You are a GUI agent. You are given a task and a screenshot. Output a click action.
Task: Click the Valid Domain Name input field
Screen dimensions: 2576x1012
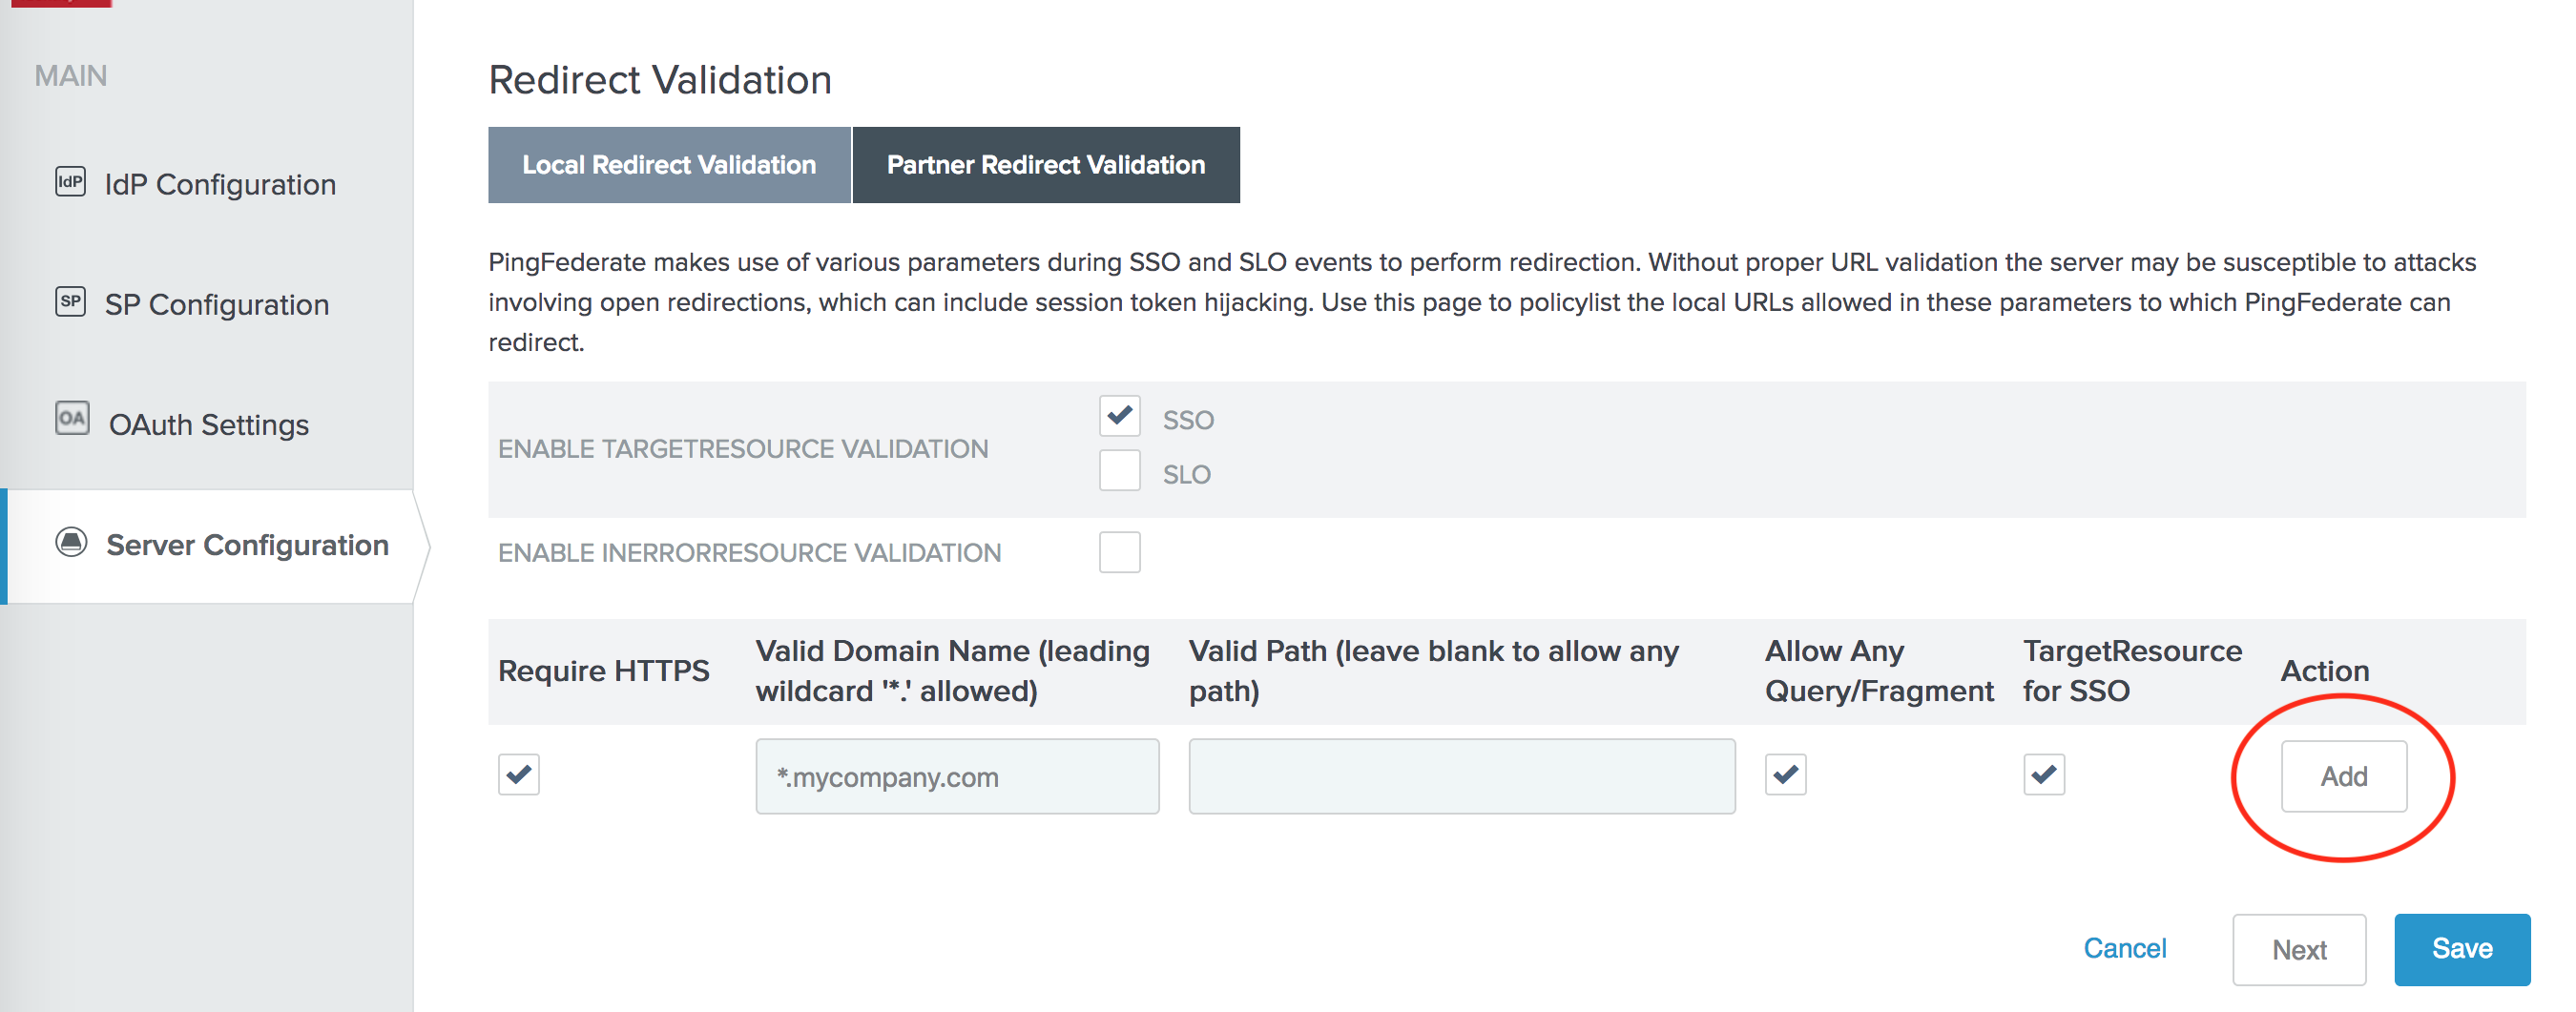[957, 777]
